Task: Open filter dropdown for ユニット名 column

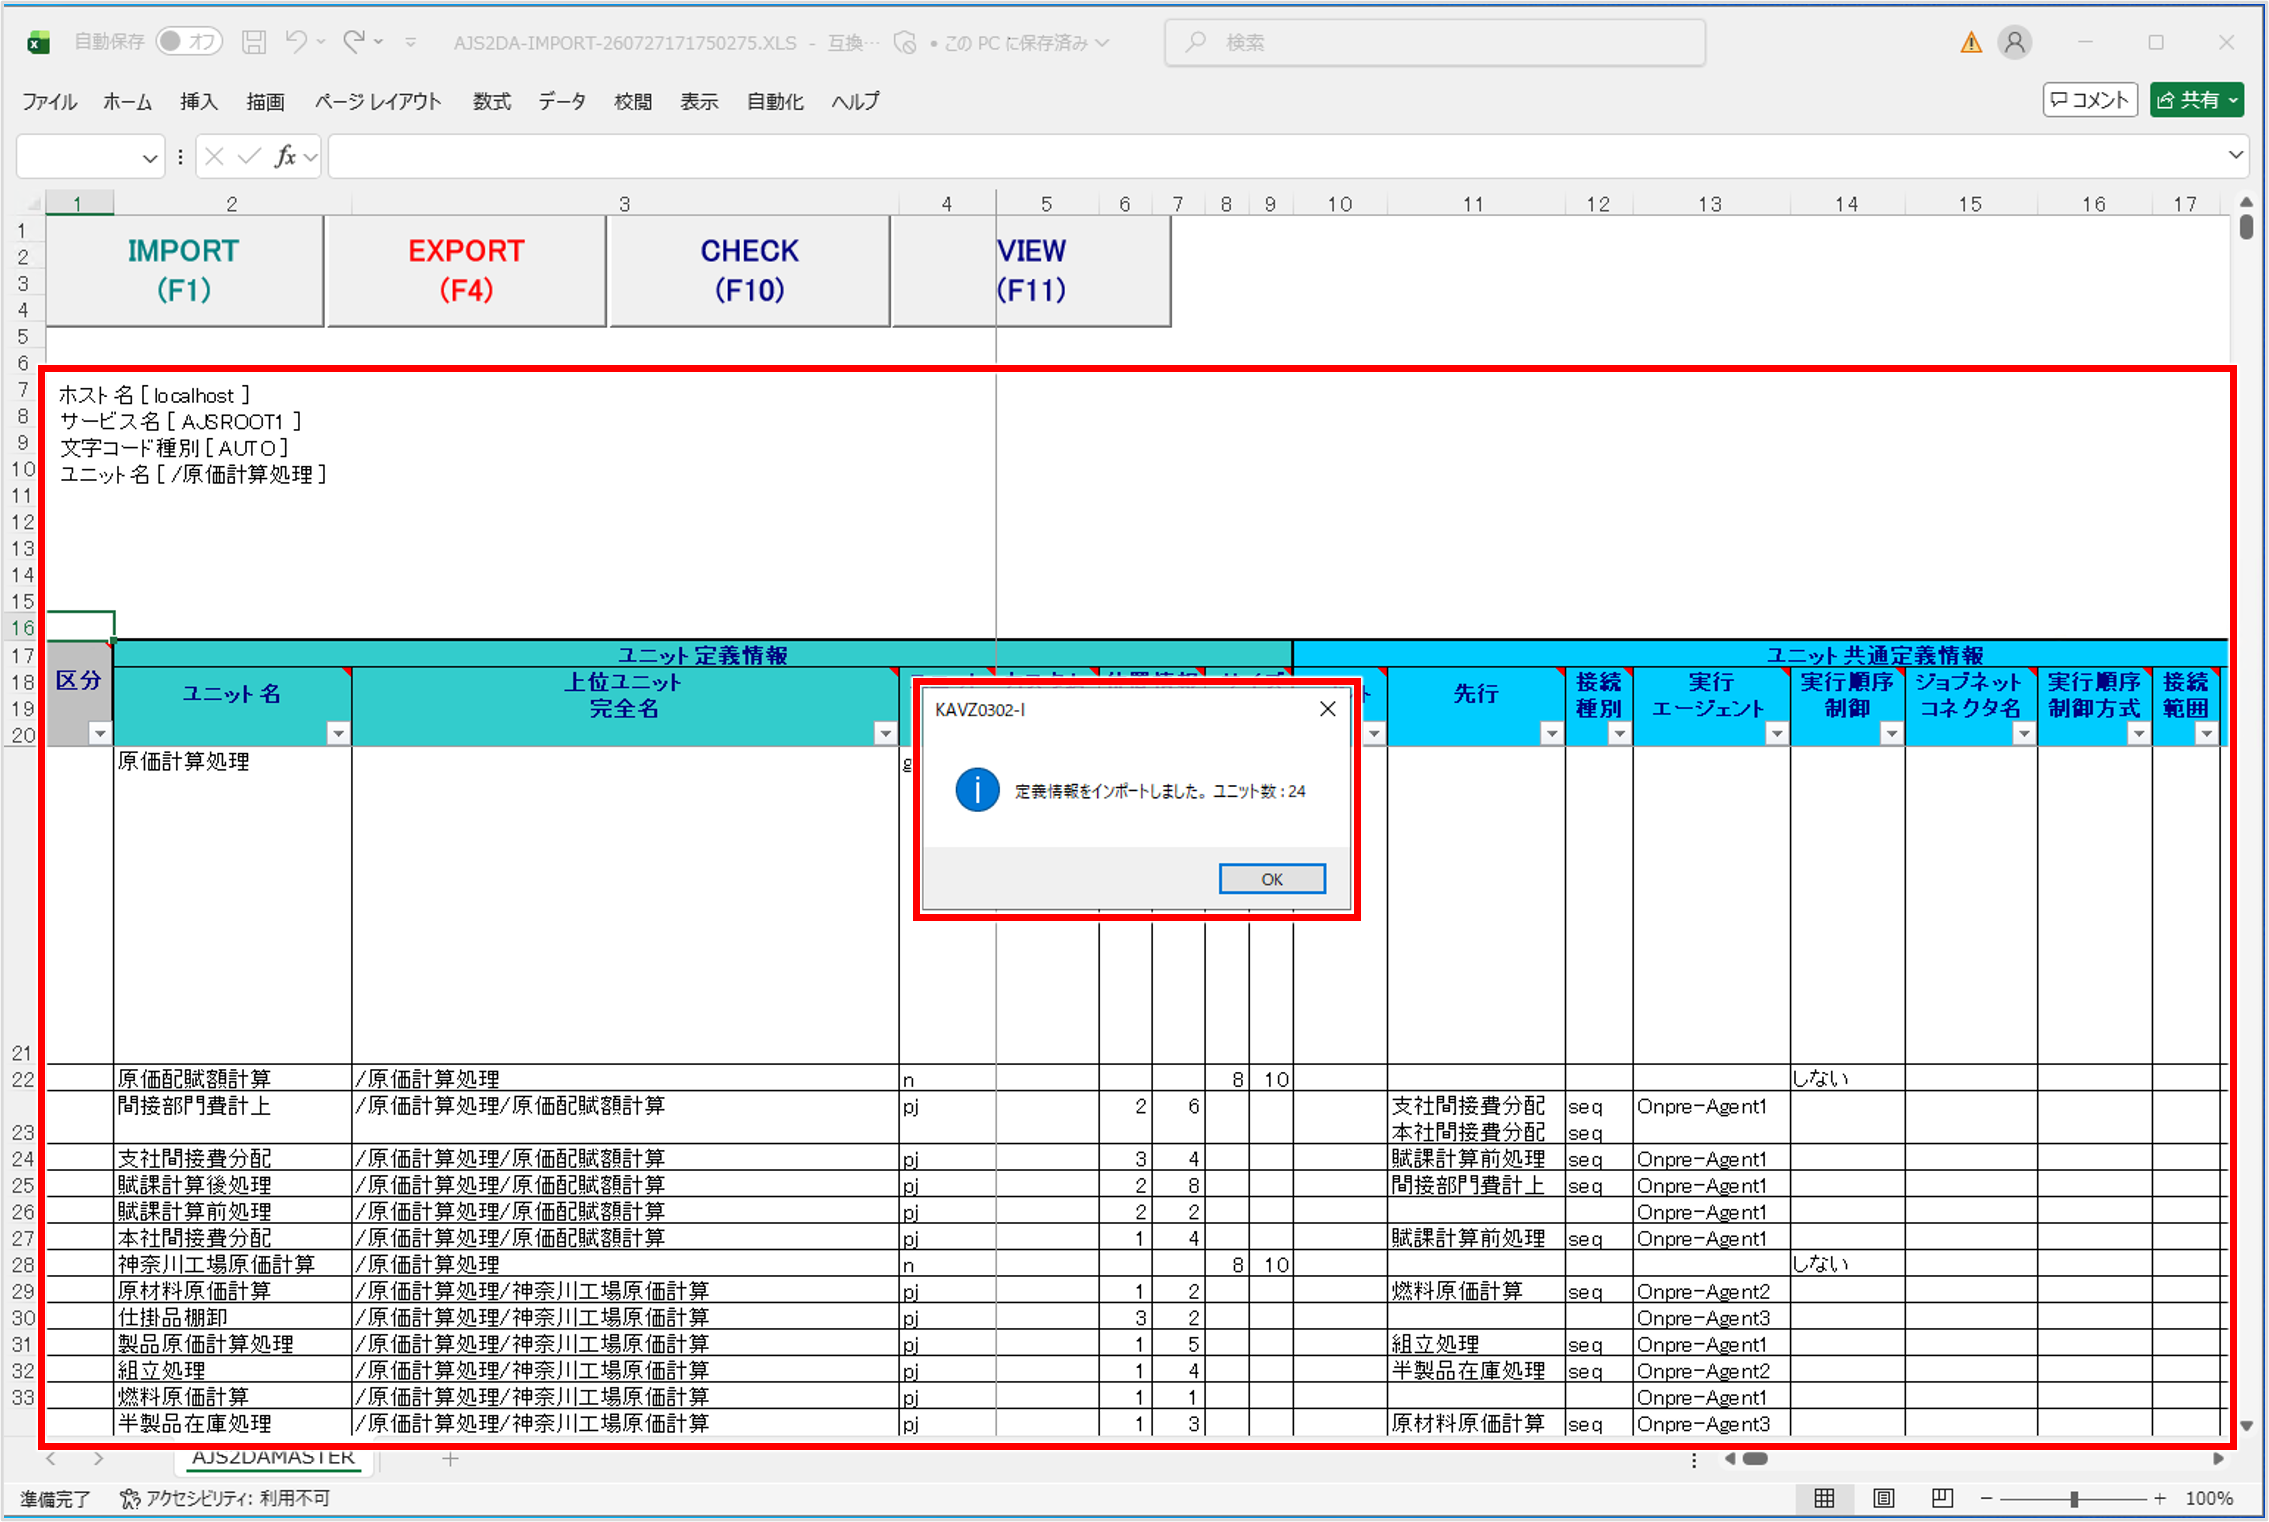Action: point(338,734)
